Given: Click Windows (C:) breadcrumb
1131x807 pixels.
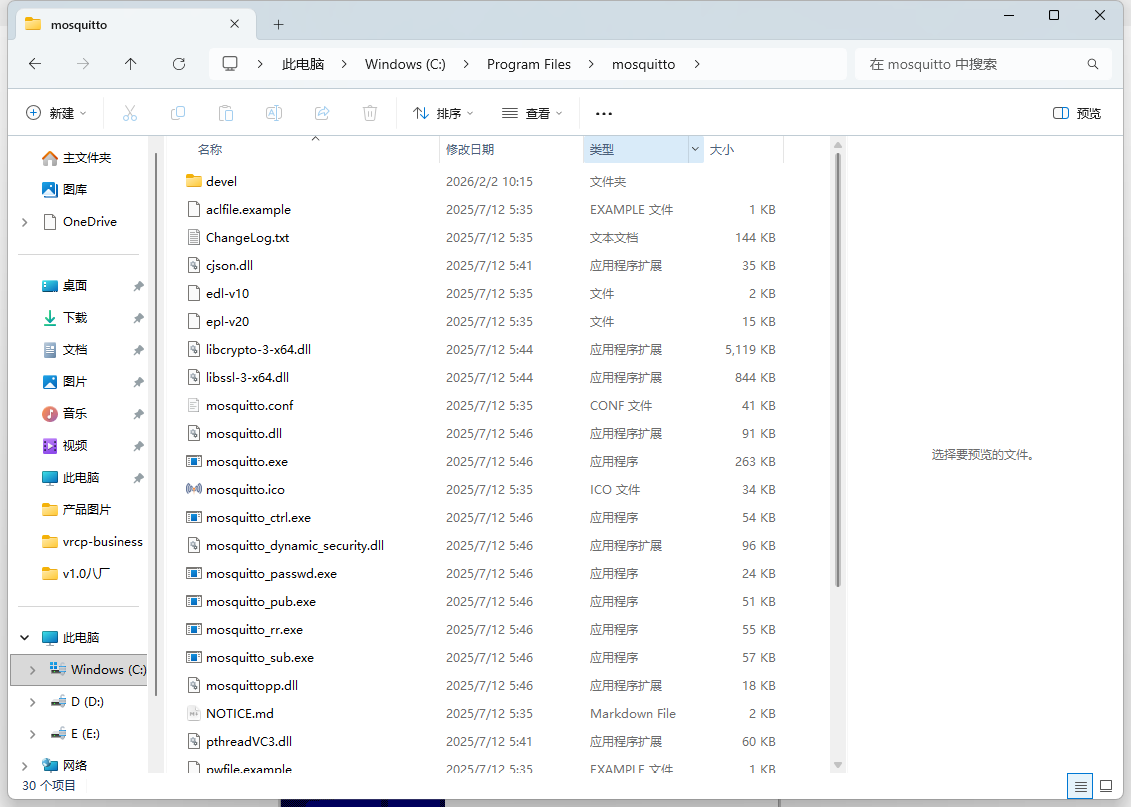Looking at the screenshot, I should (x=405, y=64).
